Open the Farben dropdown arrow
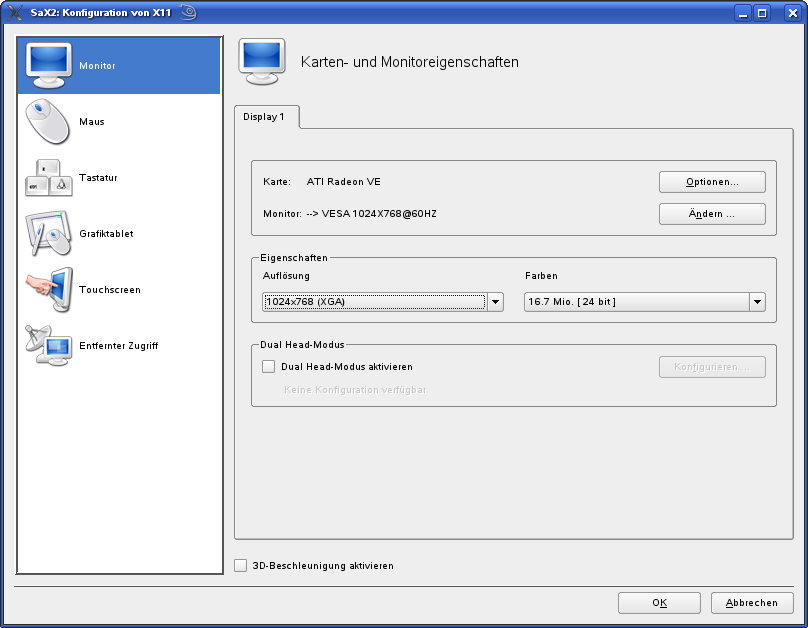The height and width of the screenshot is (628, 808). point(757,302)
